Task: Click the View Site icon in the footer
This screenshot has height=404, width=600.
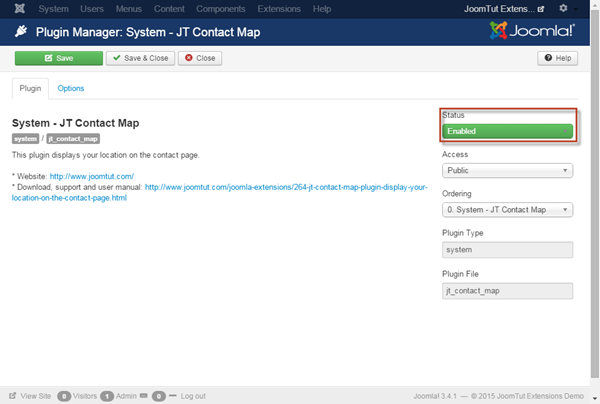Action: tap(13, 396)
